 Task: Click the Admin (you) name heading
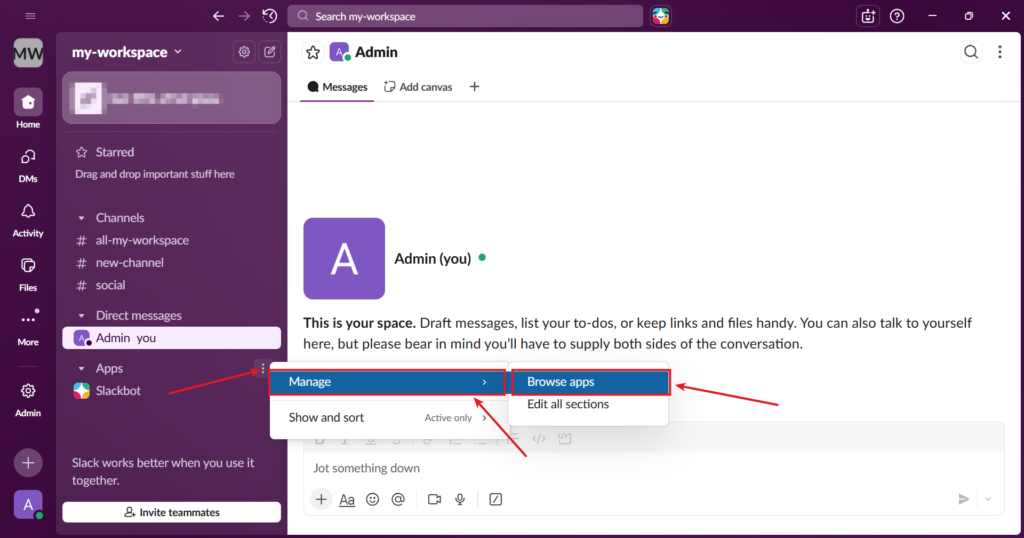(432, 259)
